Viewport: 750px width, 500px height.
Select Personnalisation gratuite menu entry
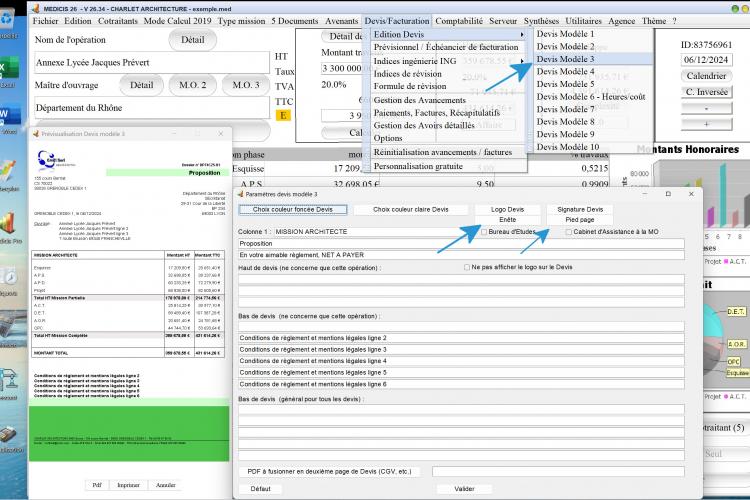[418, 166]
